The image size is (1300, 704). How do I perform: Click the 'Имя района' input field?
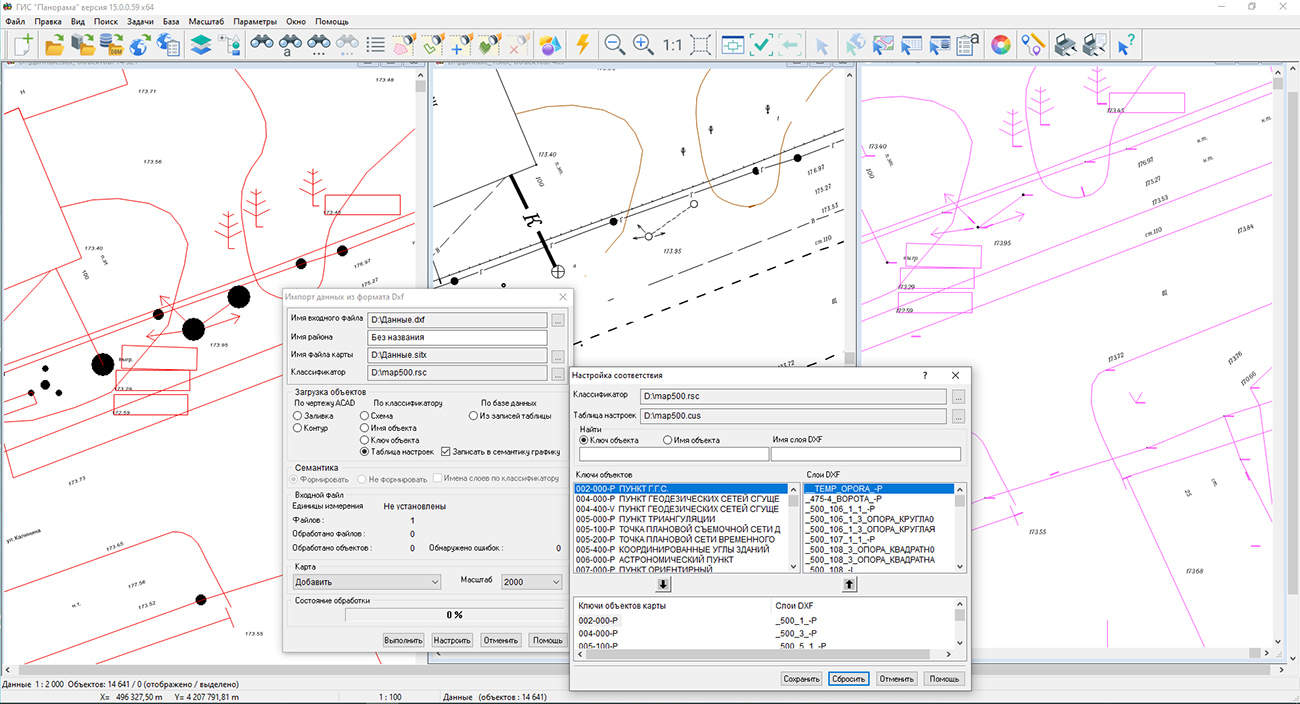[457, 338]
